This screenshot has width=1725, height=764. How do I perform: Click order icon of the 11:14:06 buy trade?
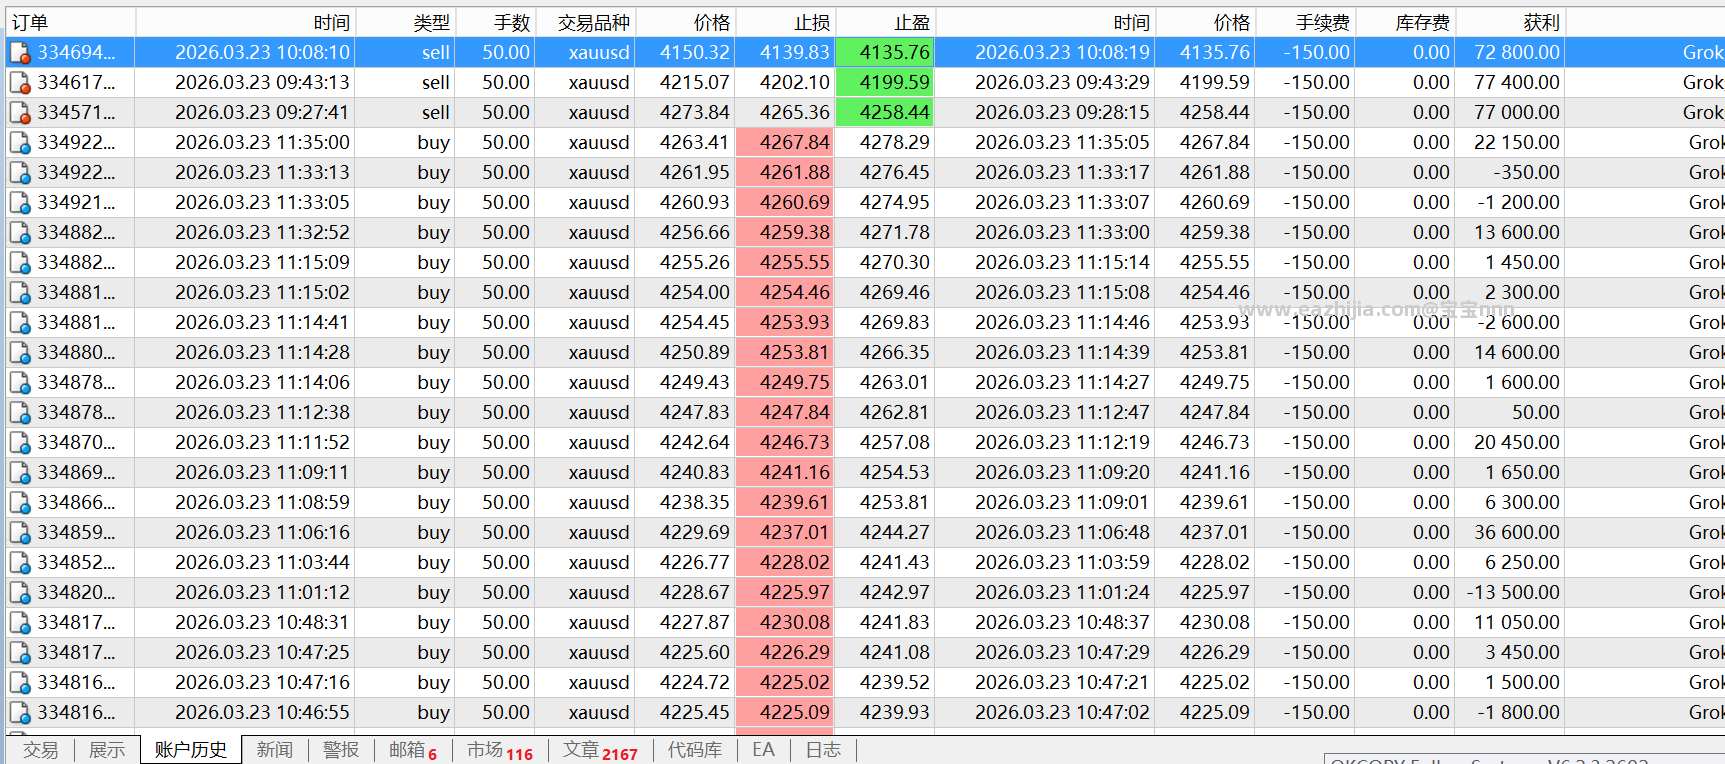pos(20,382)
